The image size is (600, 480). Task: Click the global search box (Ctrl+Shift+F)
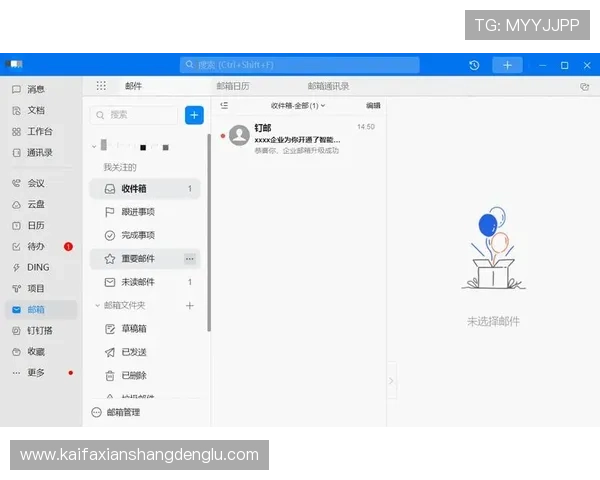pos(300,65)
